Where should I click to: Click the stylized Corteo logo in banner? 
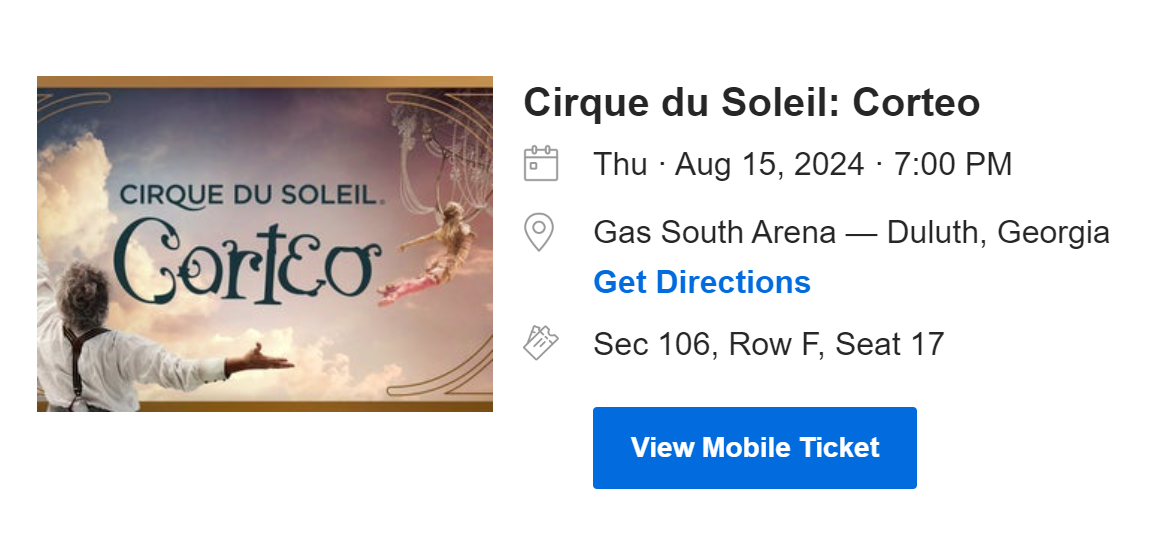pos(247,262)
